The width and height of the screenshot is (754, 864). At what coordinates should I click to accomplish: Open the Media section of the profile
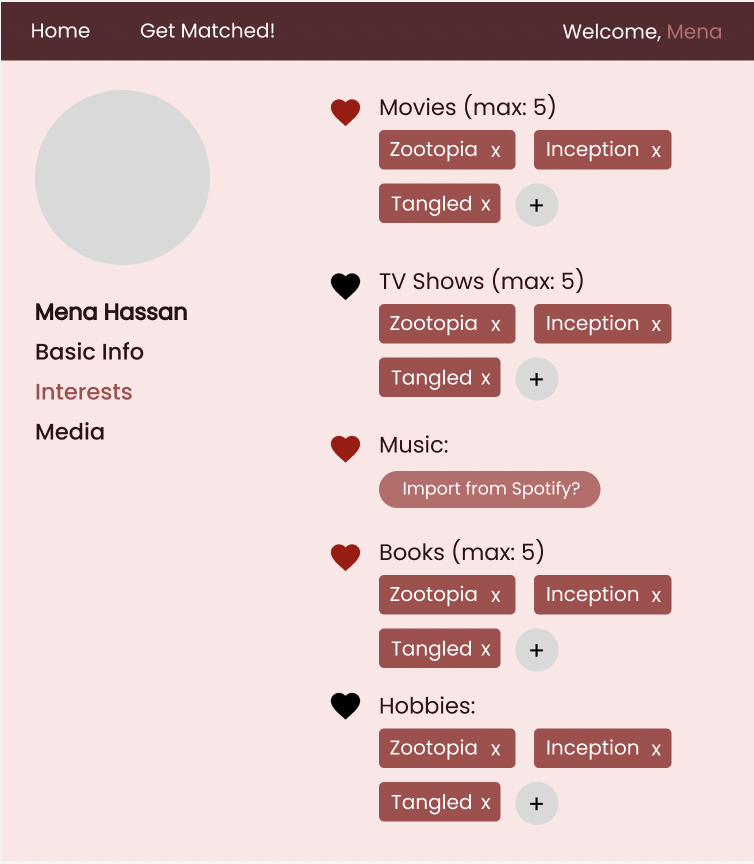pos(69,432)
